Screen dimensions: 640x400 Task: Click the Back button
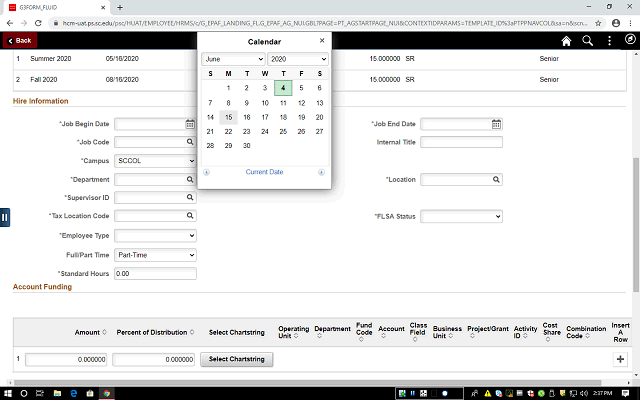20,40
